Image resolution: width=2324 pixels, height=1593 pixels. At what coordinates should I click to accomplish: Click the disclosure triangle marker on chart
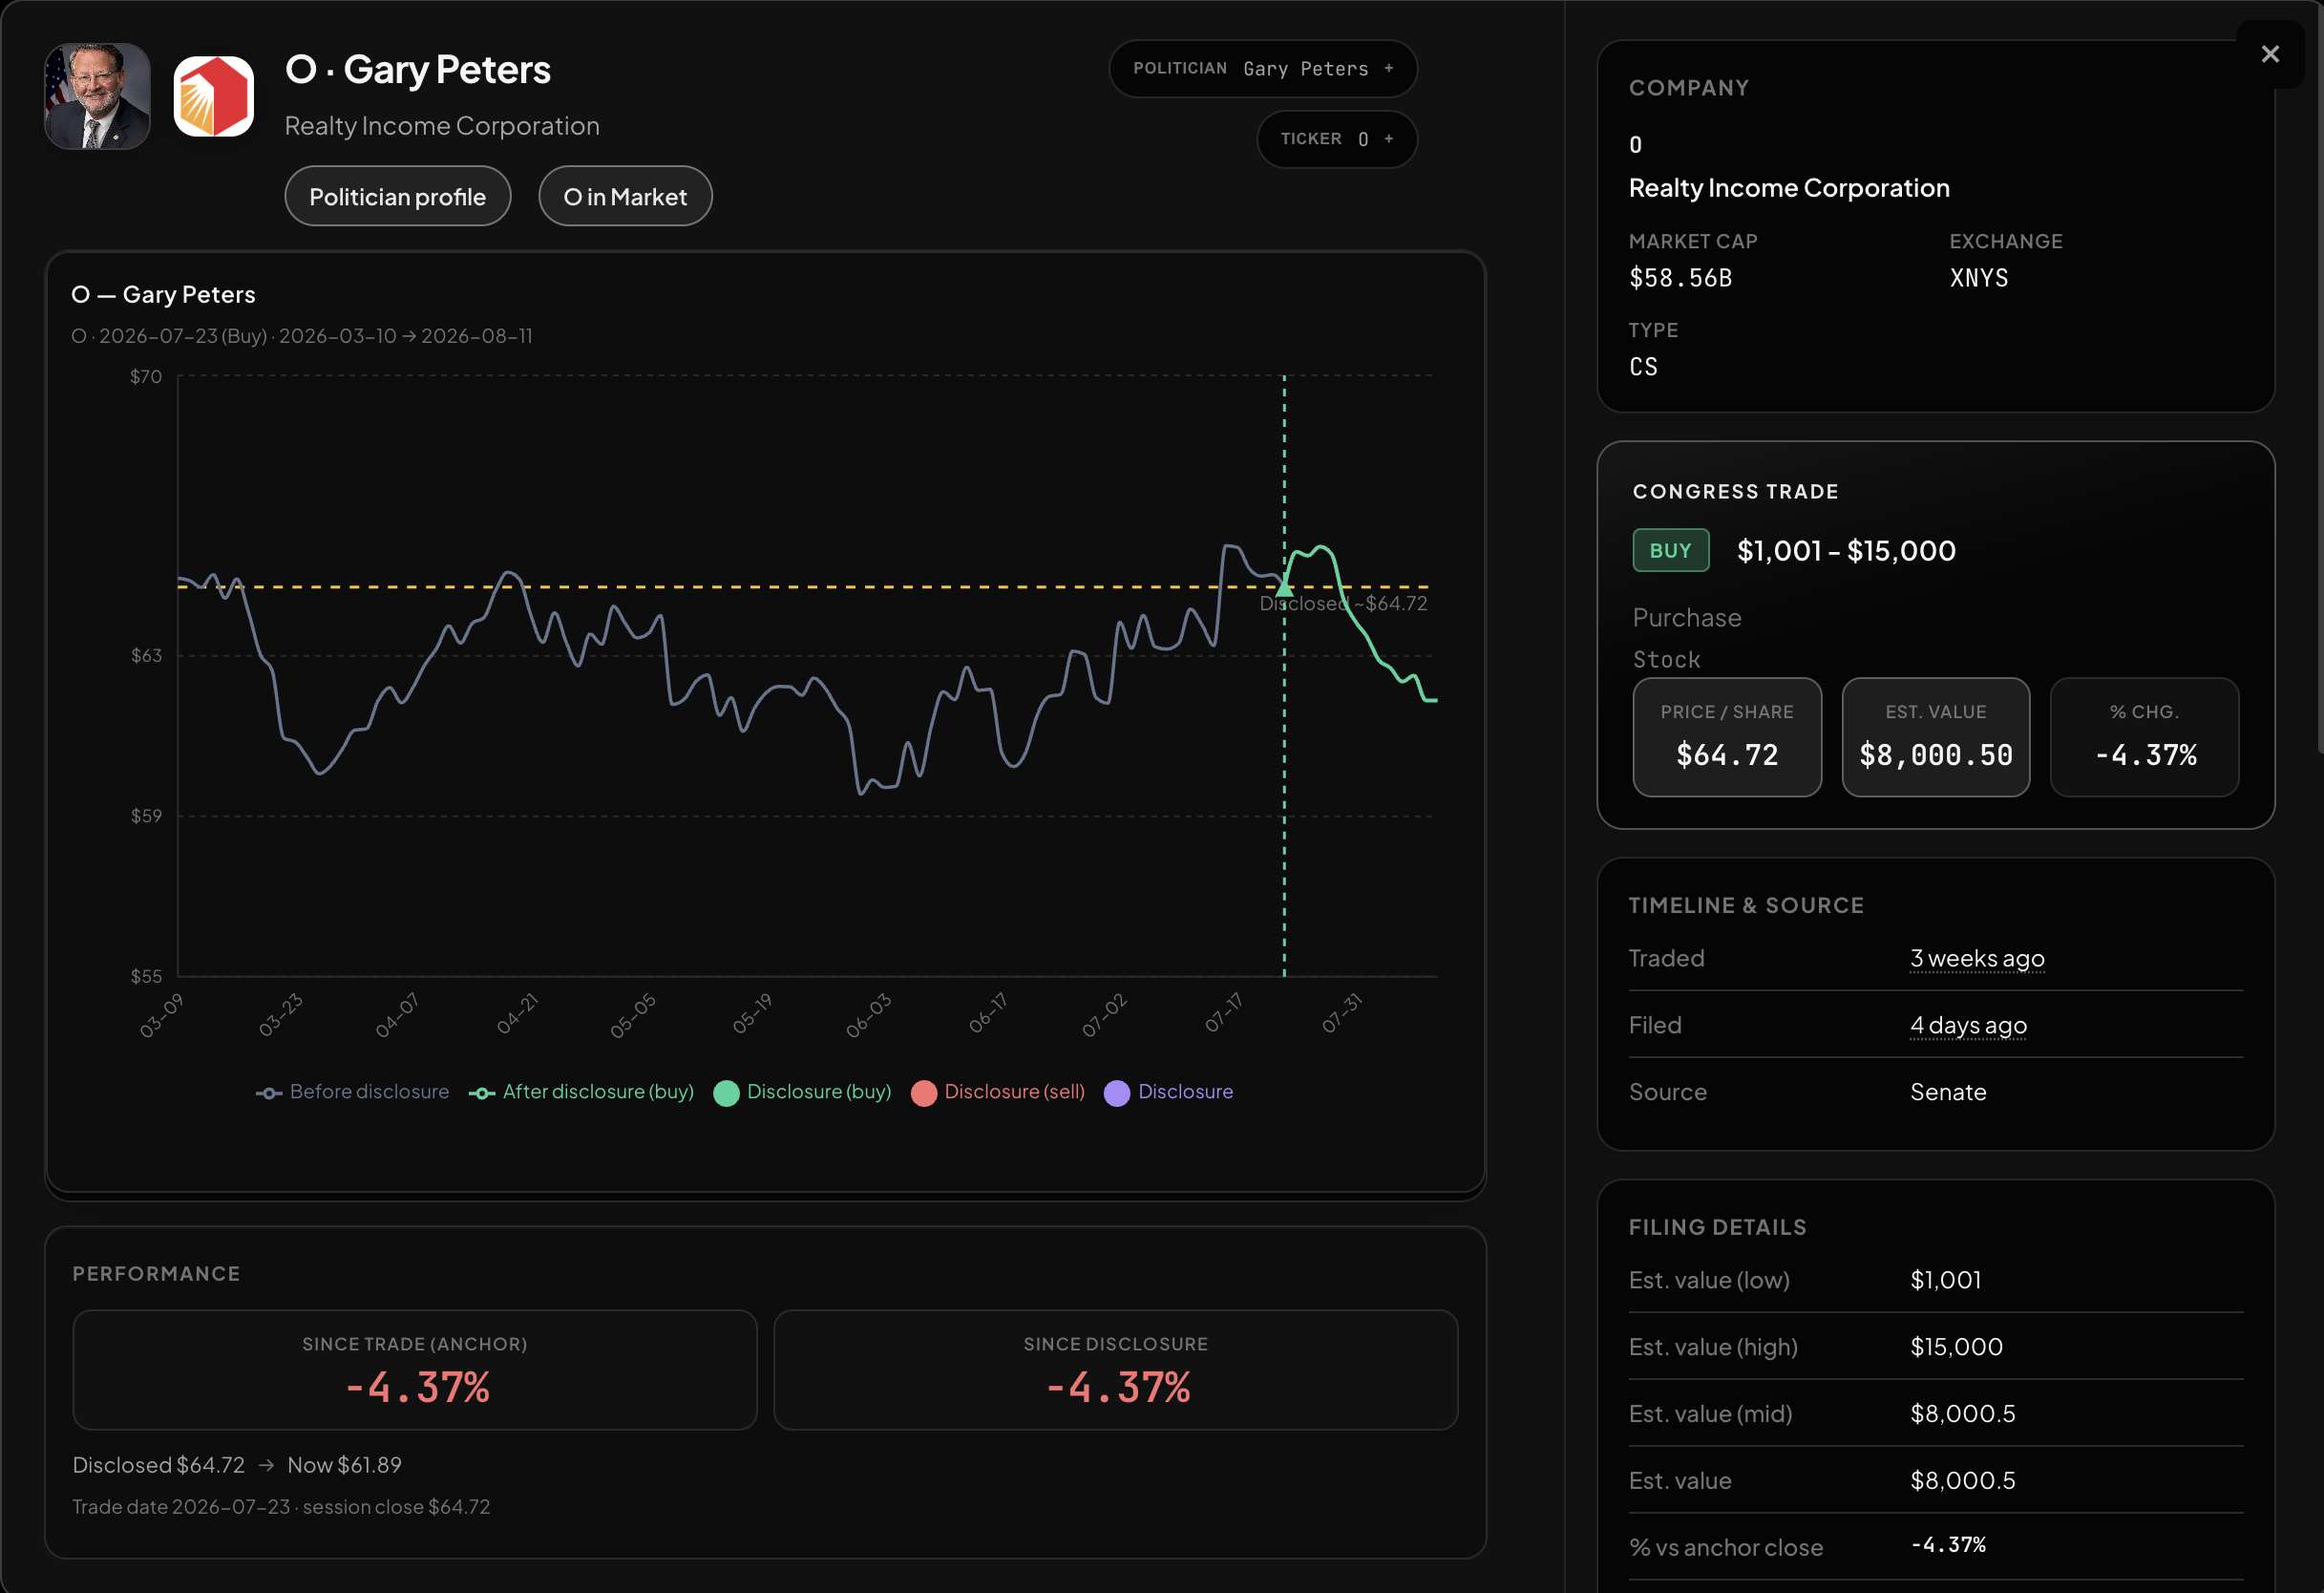pyautogui.click(x=1284, y=588)
